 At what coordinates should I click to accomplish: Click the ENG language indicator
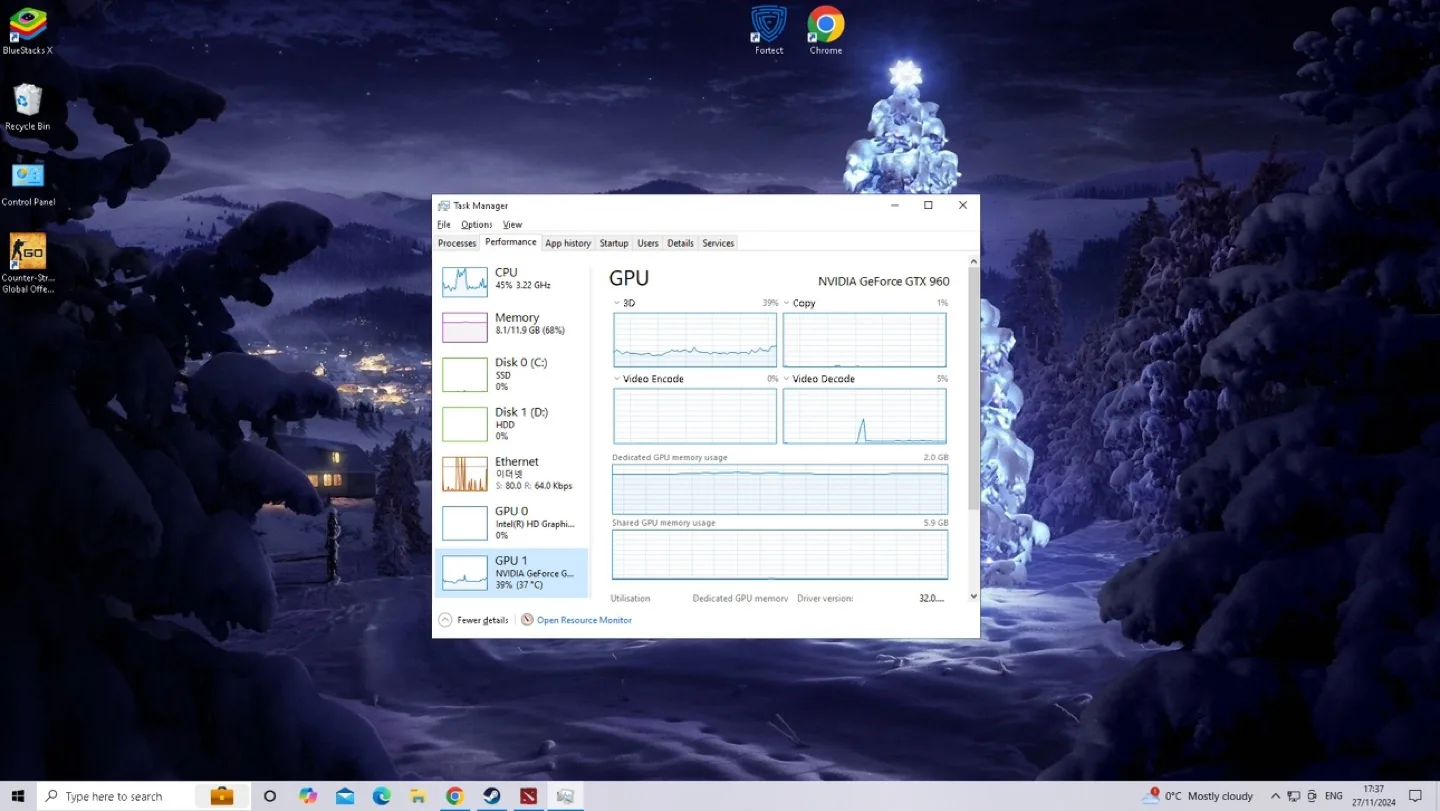pyautogui.click(x=1333, y=796)
